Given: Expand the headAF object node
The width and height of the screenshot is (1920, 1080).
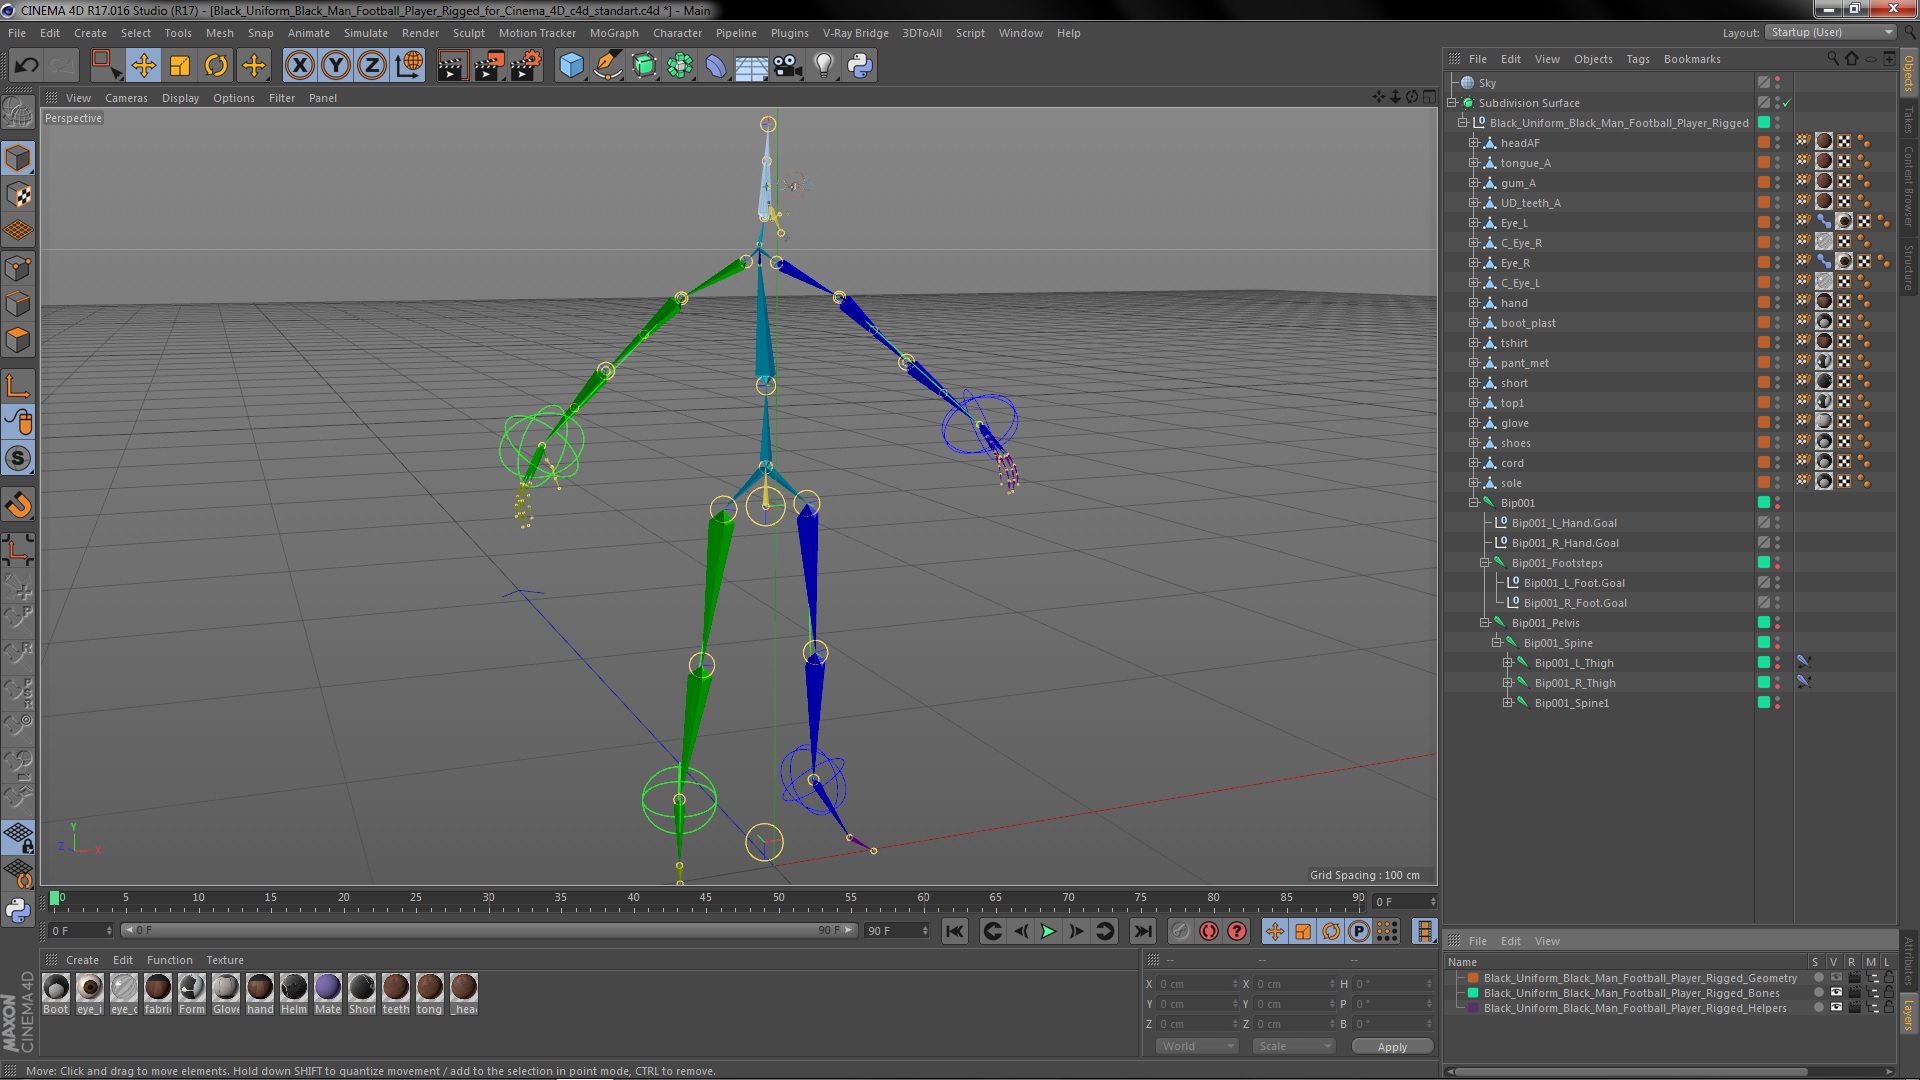Looking at the screenshot, I should [x=1473, y=143].
